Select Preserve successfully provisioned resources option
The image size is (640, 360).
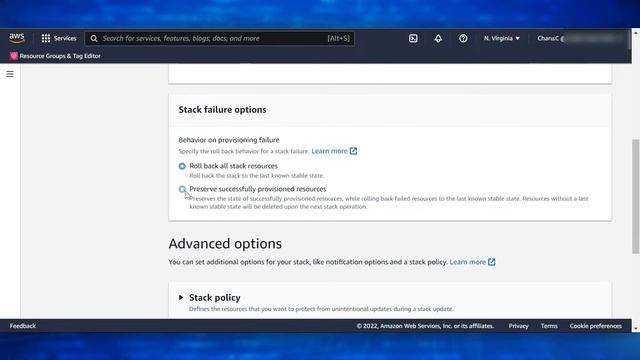point(182,189)
